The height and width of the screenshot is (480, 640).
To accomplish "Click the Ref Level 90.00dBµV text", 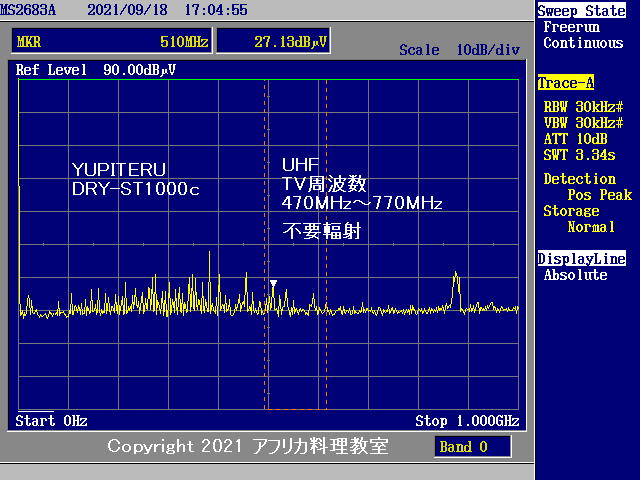I will click(96, 70).
